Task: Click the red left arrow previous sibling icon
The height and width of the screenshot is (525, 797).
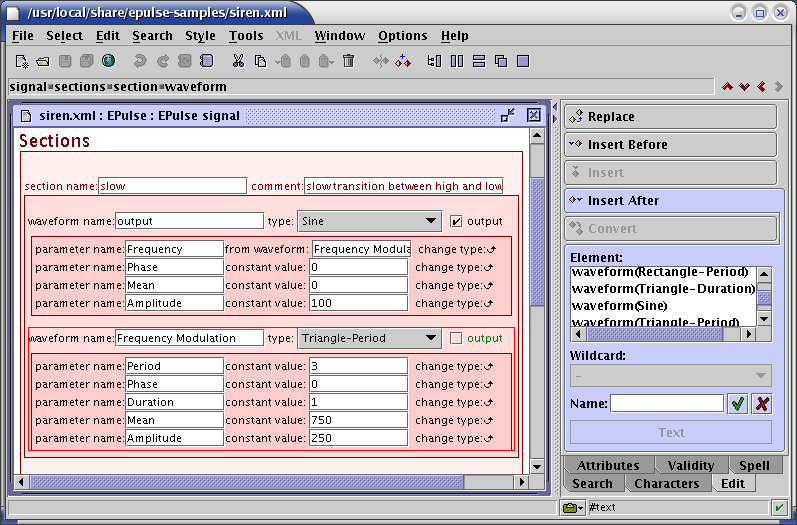Action: pyautogui.click(x=761, y=87)
